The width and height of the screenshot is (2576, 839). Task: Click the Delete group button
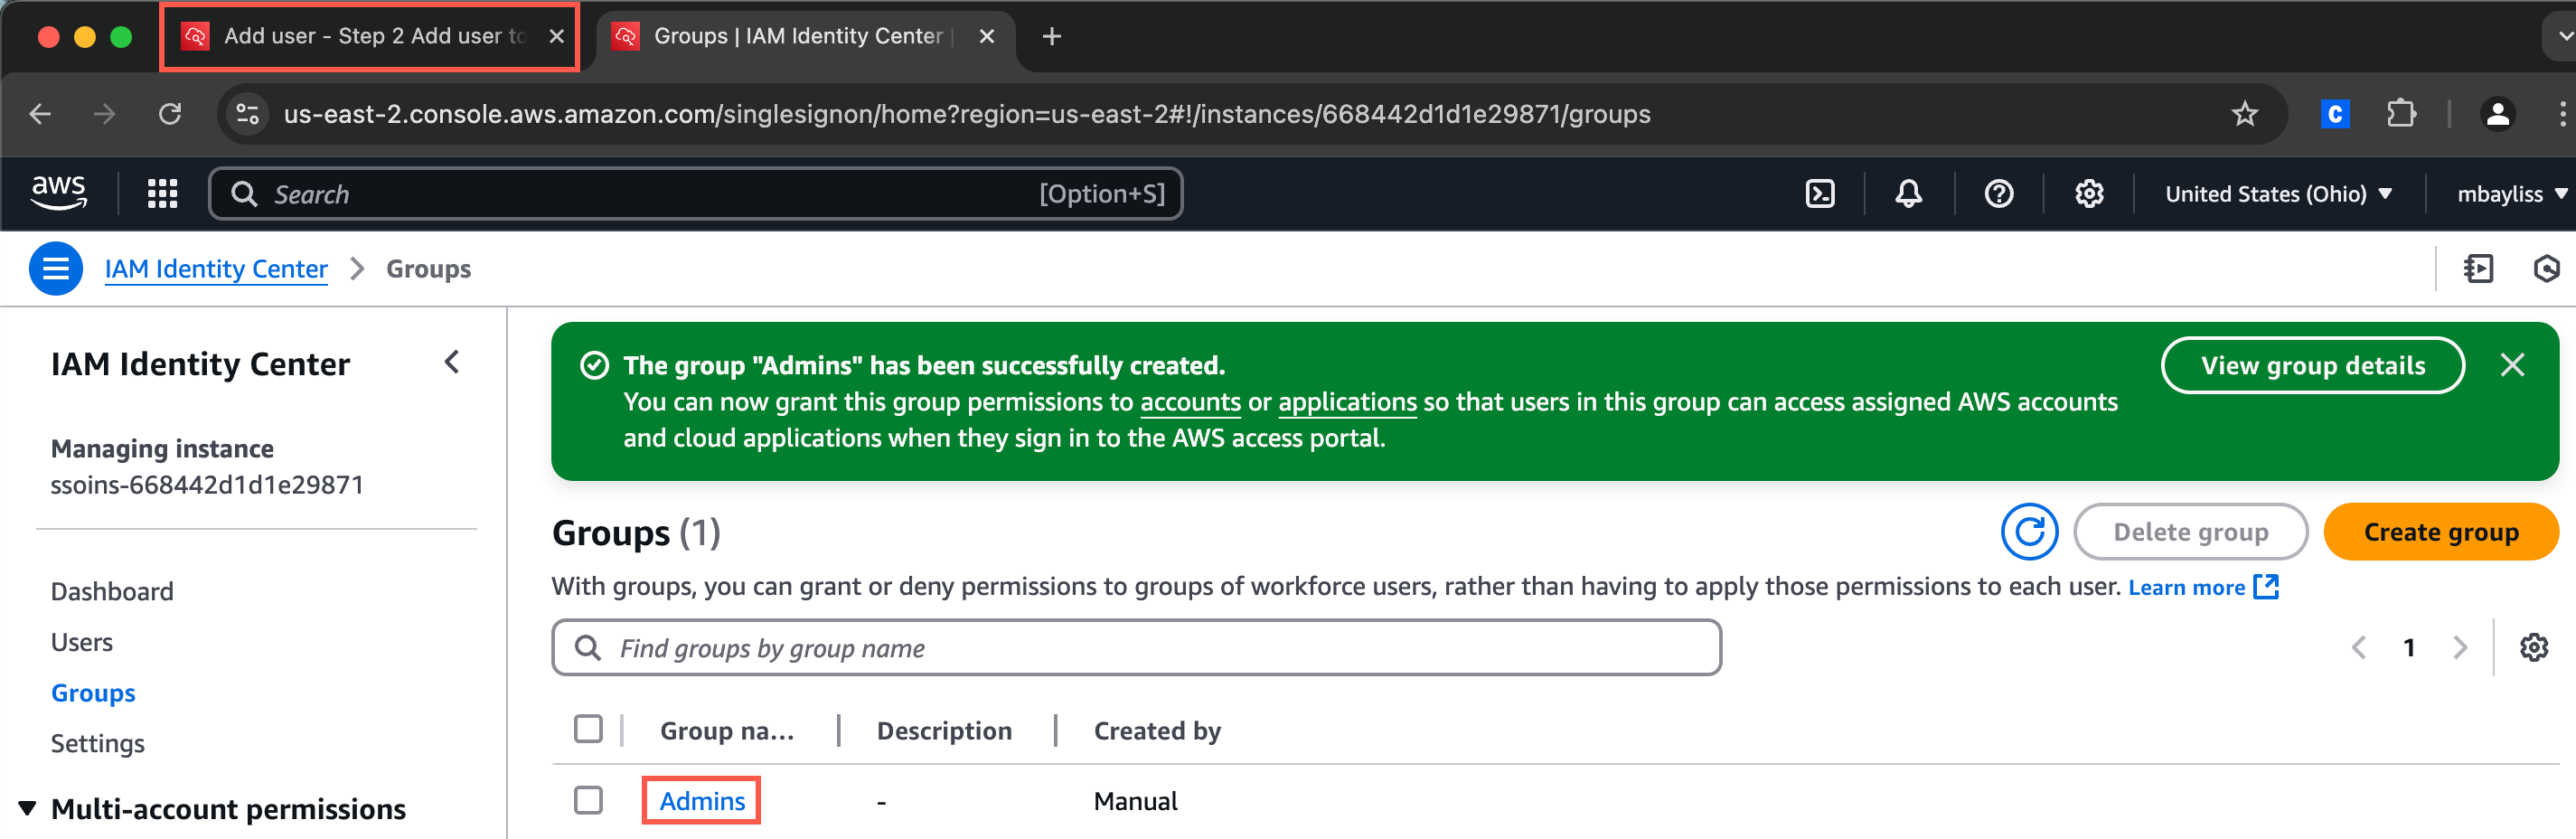click(x=2190, y=531)
